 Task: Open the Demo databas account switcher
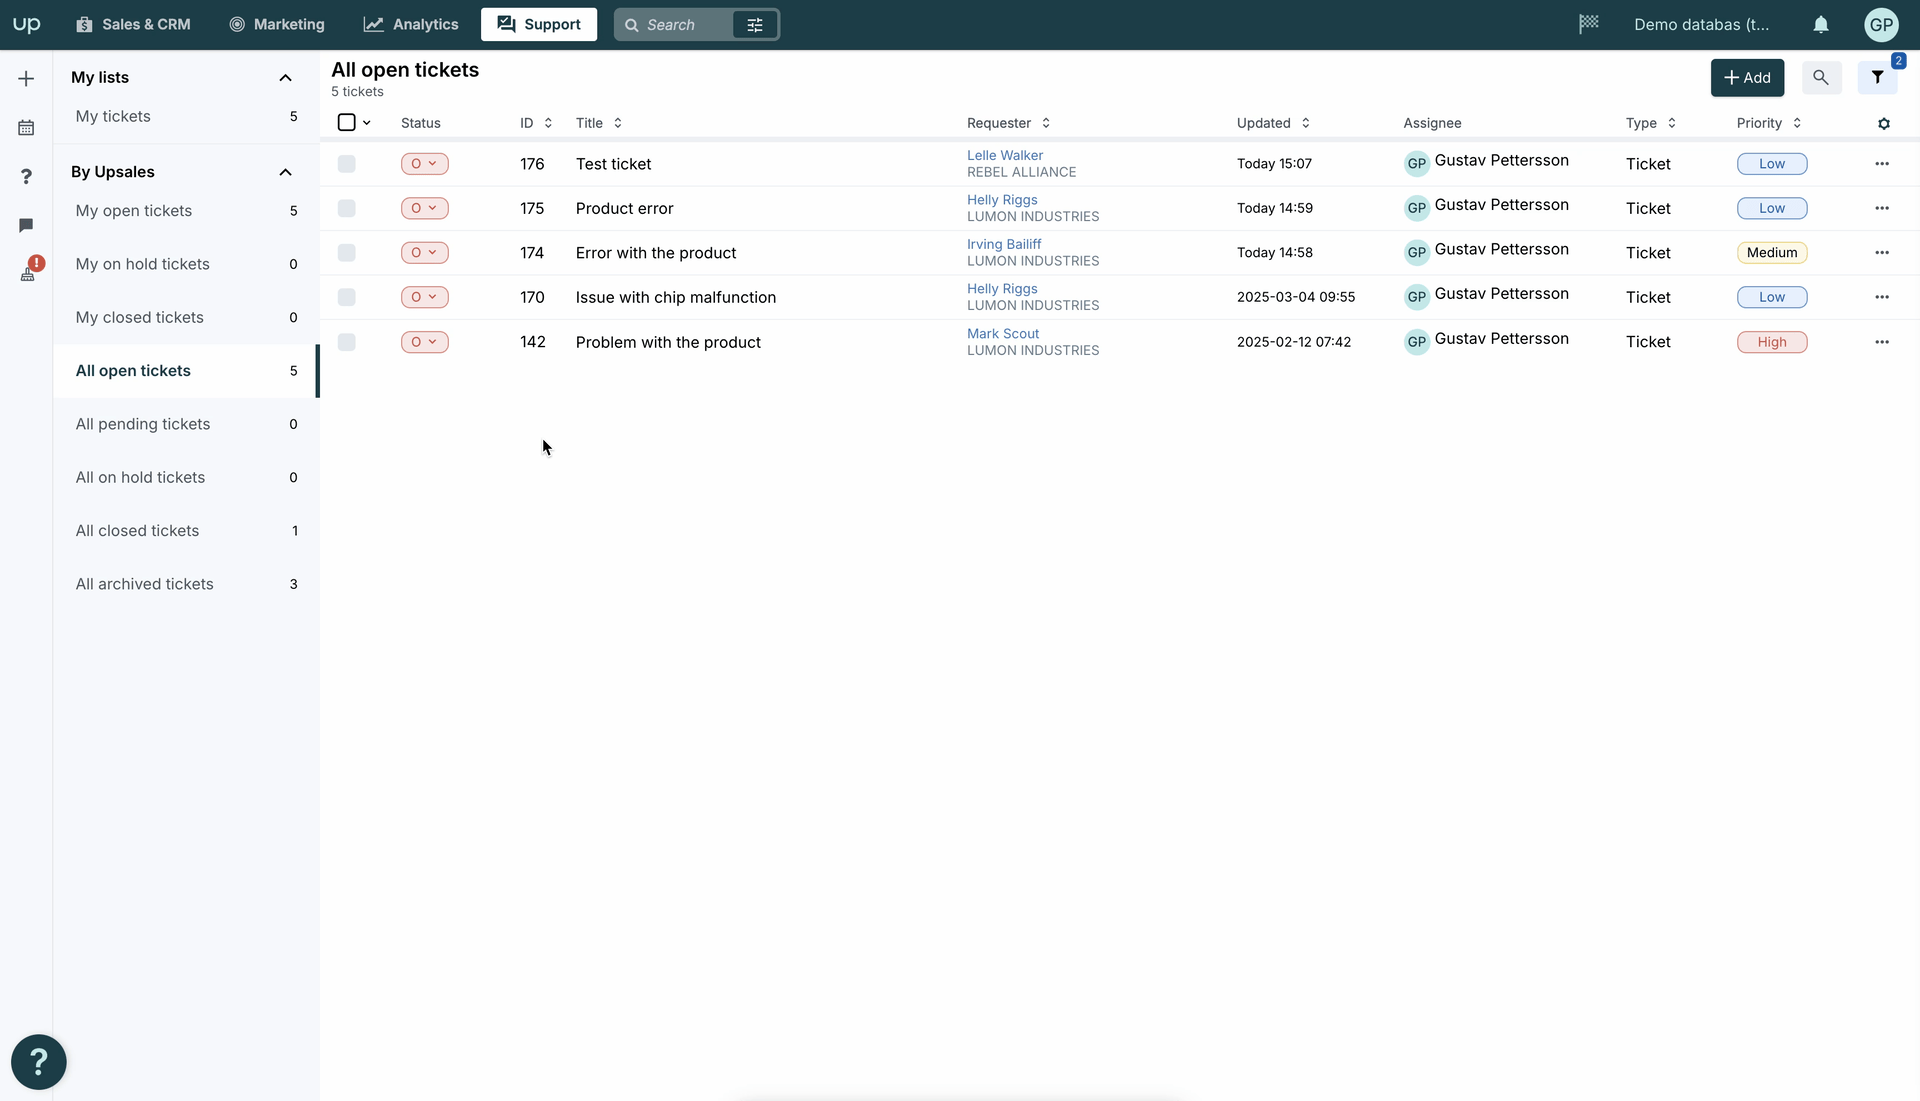[x=1701, y=24]
